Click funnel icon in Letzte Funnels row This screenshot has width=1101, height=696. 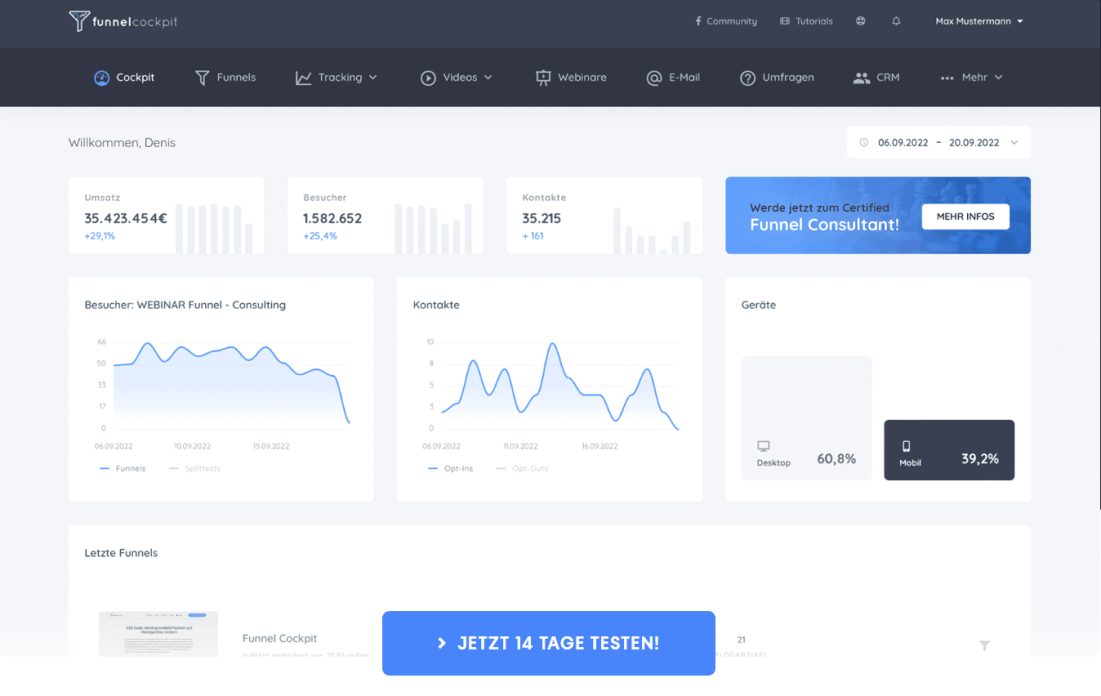(984, 646)
